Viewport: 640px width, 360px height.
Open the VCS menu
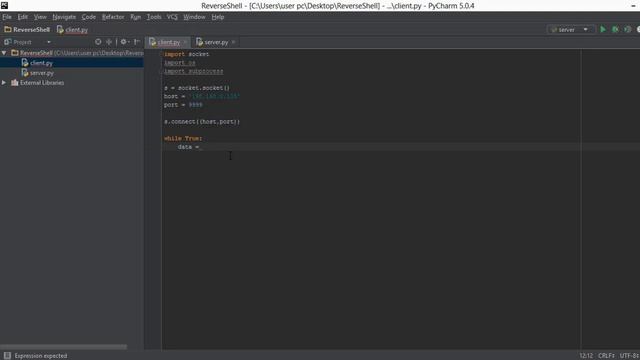172,17
